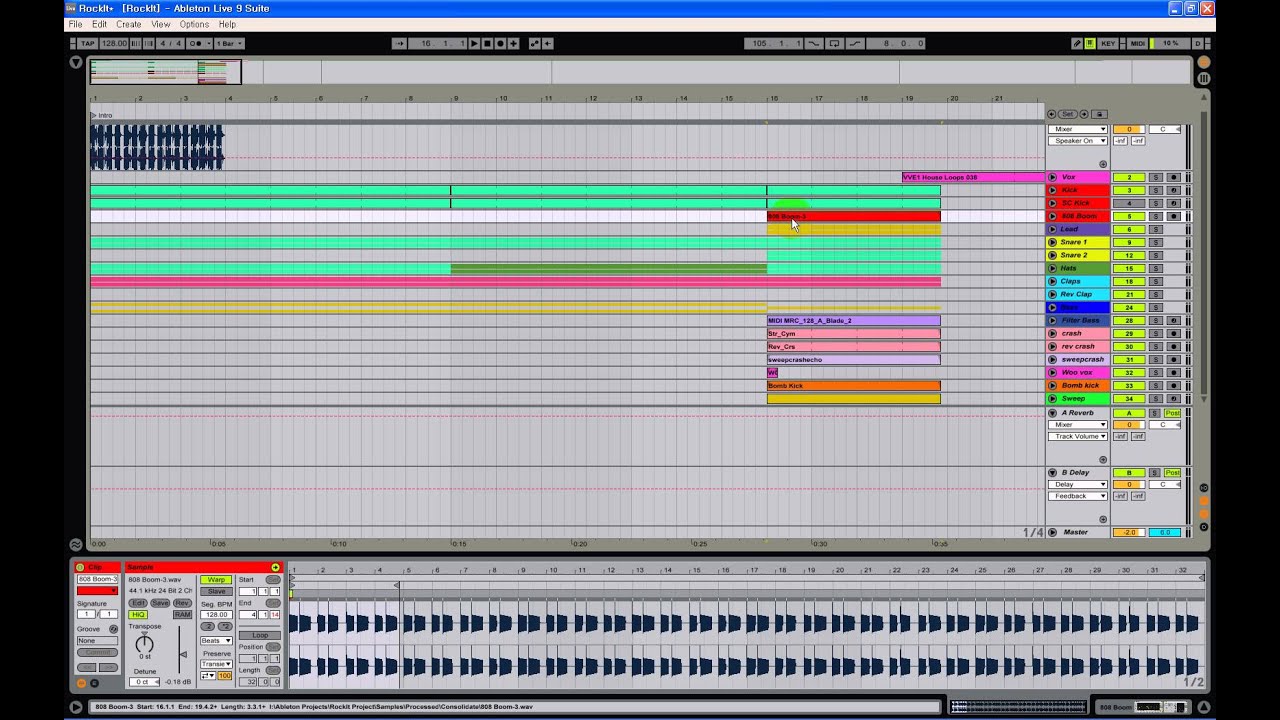Open Feedback parameter dropdown on B Delay
This screenshot has height=720, width=1280.
[1078, 496]
